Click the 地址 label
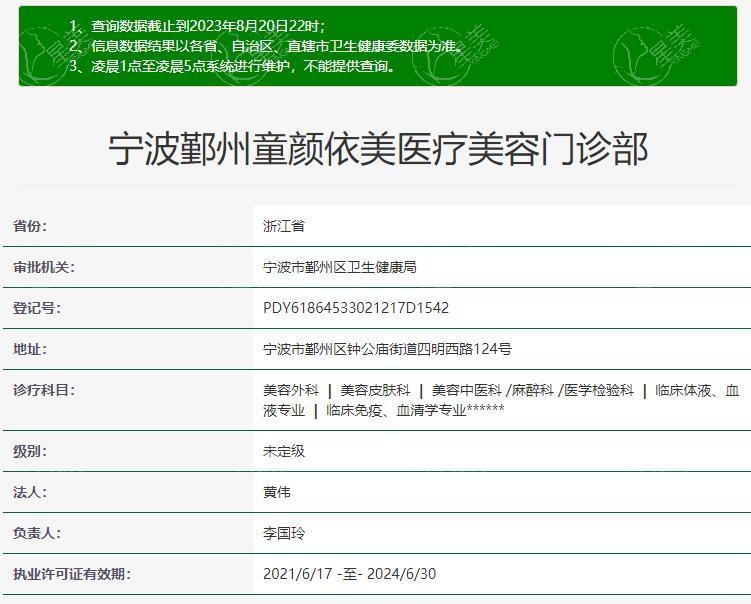 click(30, 349)
